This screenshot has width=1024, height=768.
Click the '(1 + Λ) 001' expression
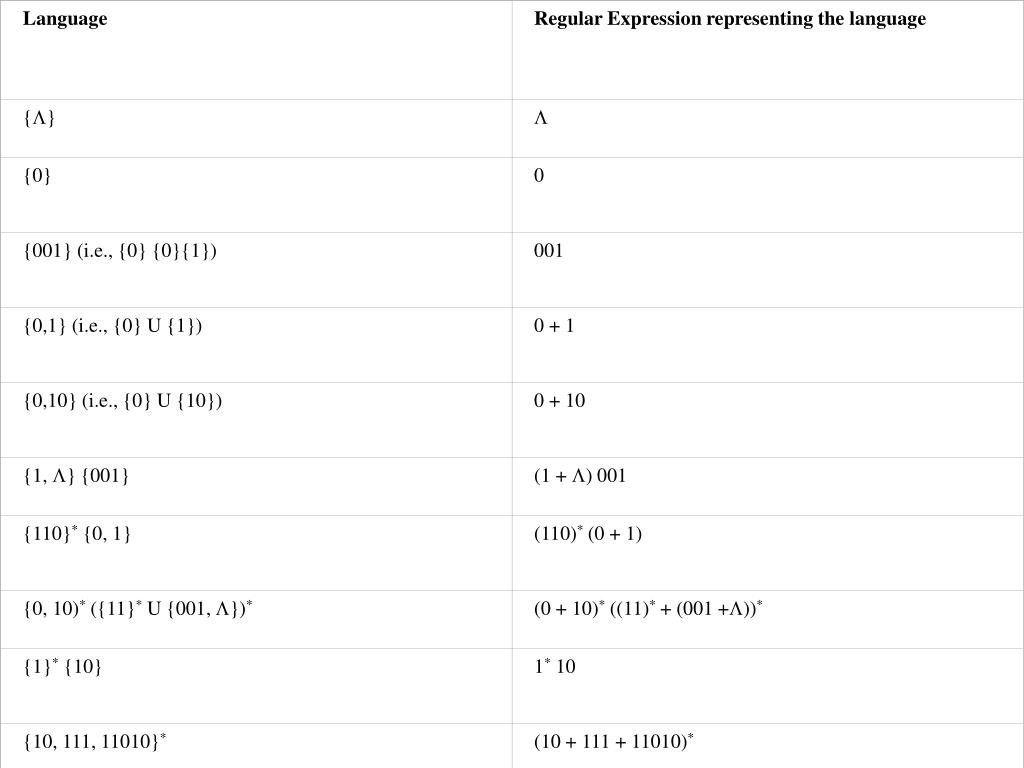click(580, 476)
